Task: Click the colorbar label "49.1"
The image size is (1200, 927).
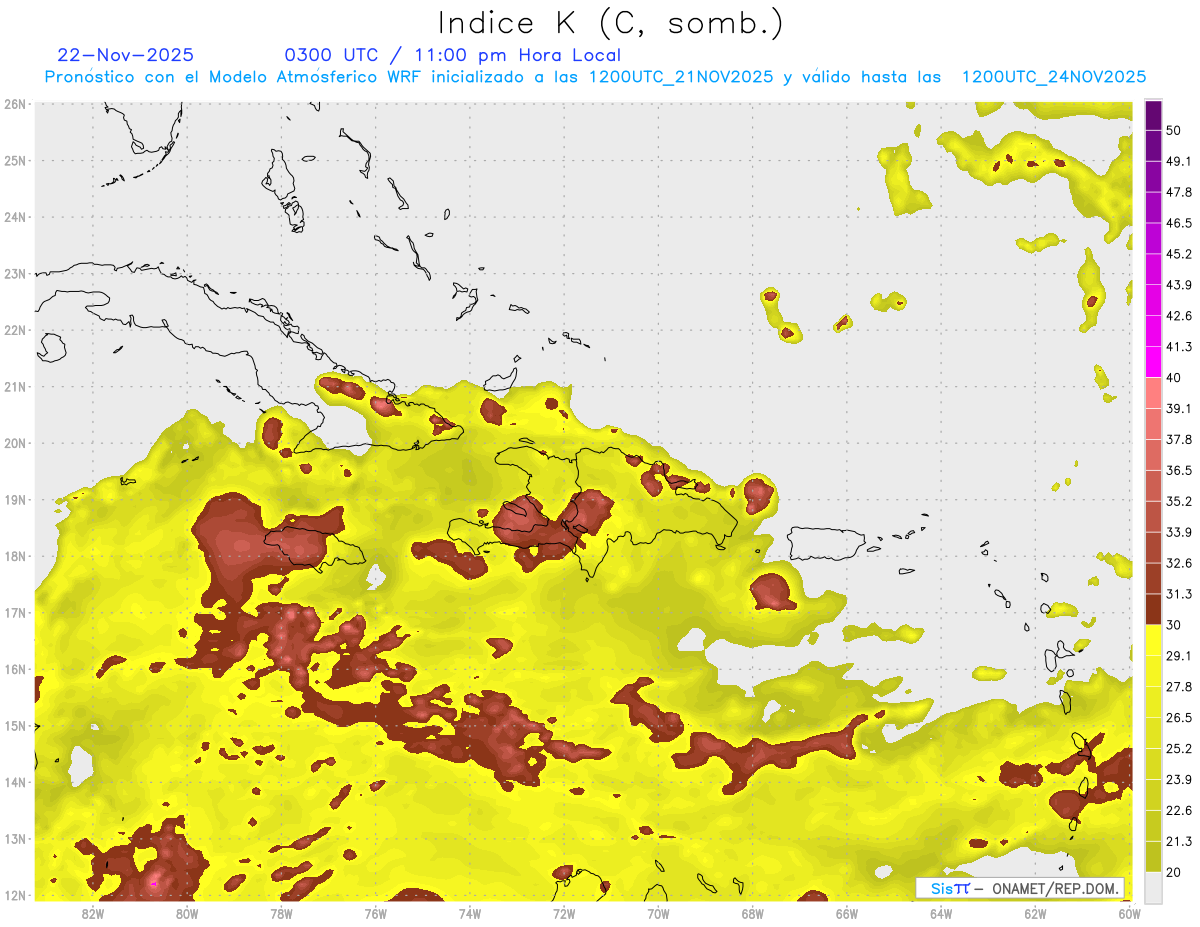Action: tap(1178, 161)
